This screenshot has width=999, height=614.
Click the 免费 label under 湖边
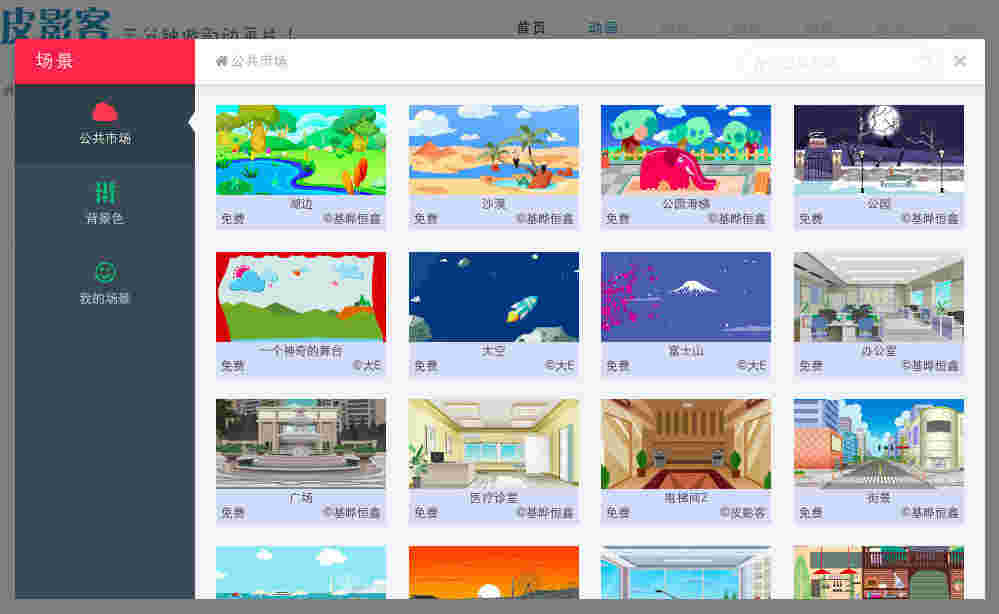coord(233,218)
